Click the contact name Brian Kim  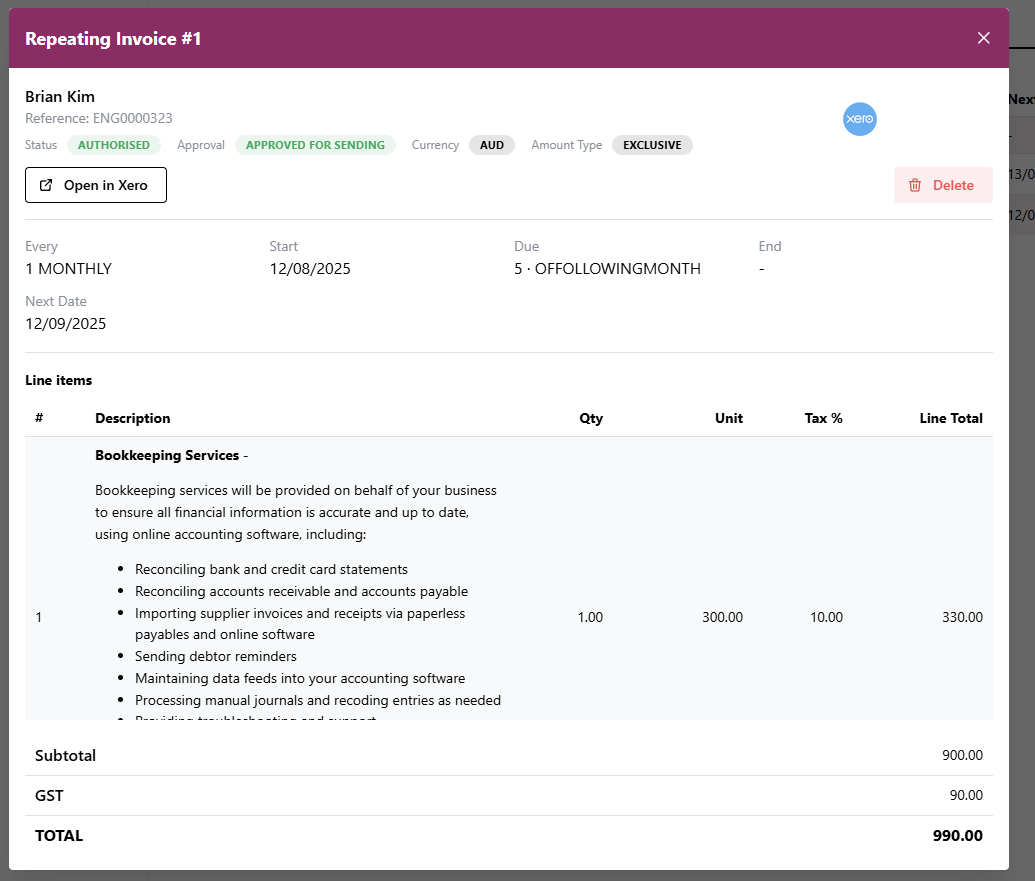(60, 97)
